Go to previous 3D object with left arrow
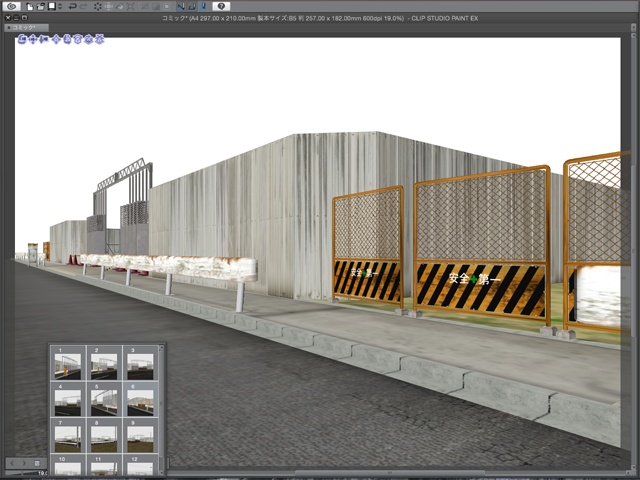This screenshot has width=640, height=480. click(x=12, y=463)
